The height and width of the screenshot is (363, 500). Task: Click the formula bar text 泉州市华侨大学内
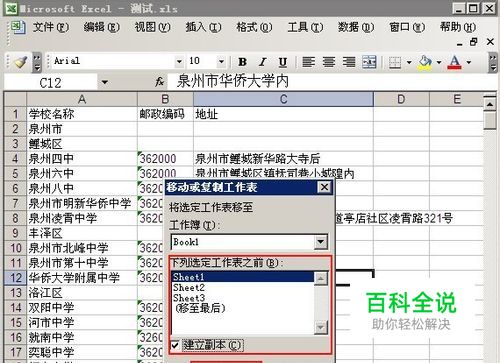[x=233, y=81]
